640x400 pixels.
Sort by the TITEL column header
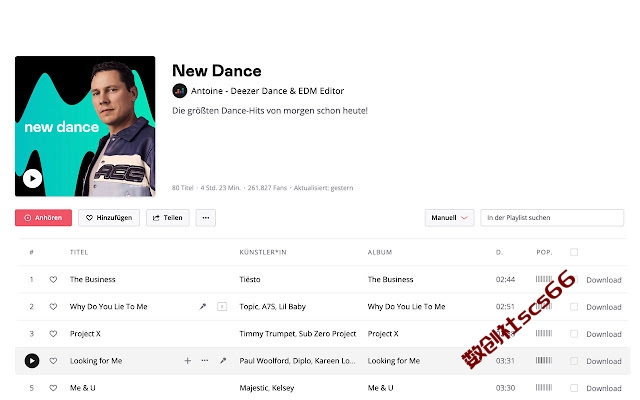point(79,252)
